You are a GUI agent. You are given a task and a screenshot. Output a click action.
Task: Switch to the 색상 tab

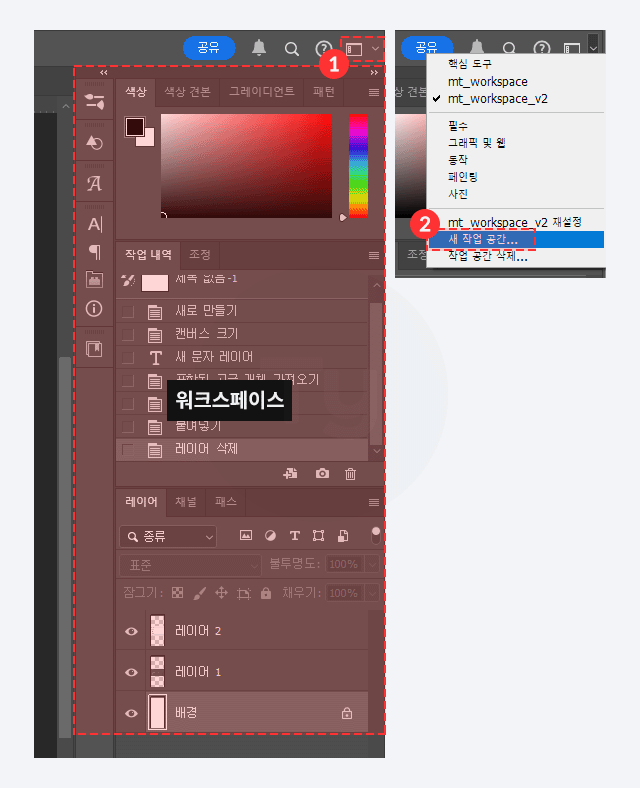coord(136,92)
